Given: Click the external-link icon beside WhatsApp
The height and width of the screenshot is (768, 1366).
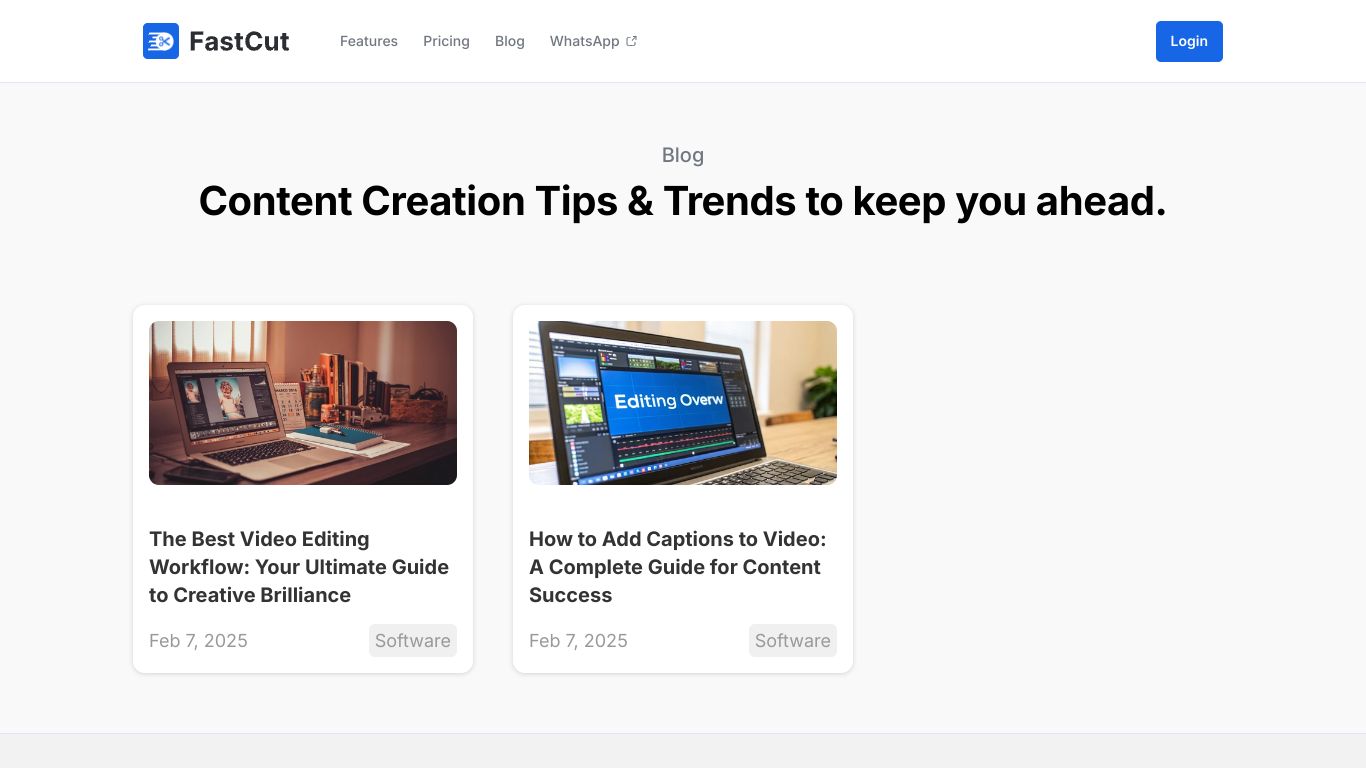Looking at the screenshot, I should 631,41.
